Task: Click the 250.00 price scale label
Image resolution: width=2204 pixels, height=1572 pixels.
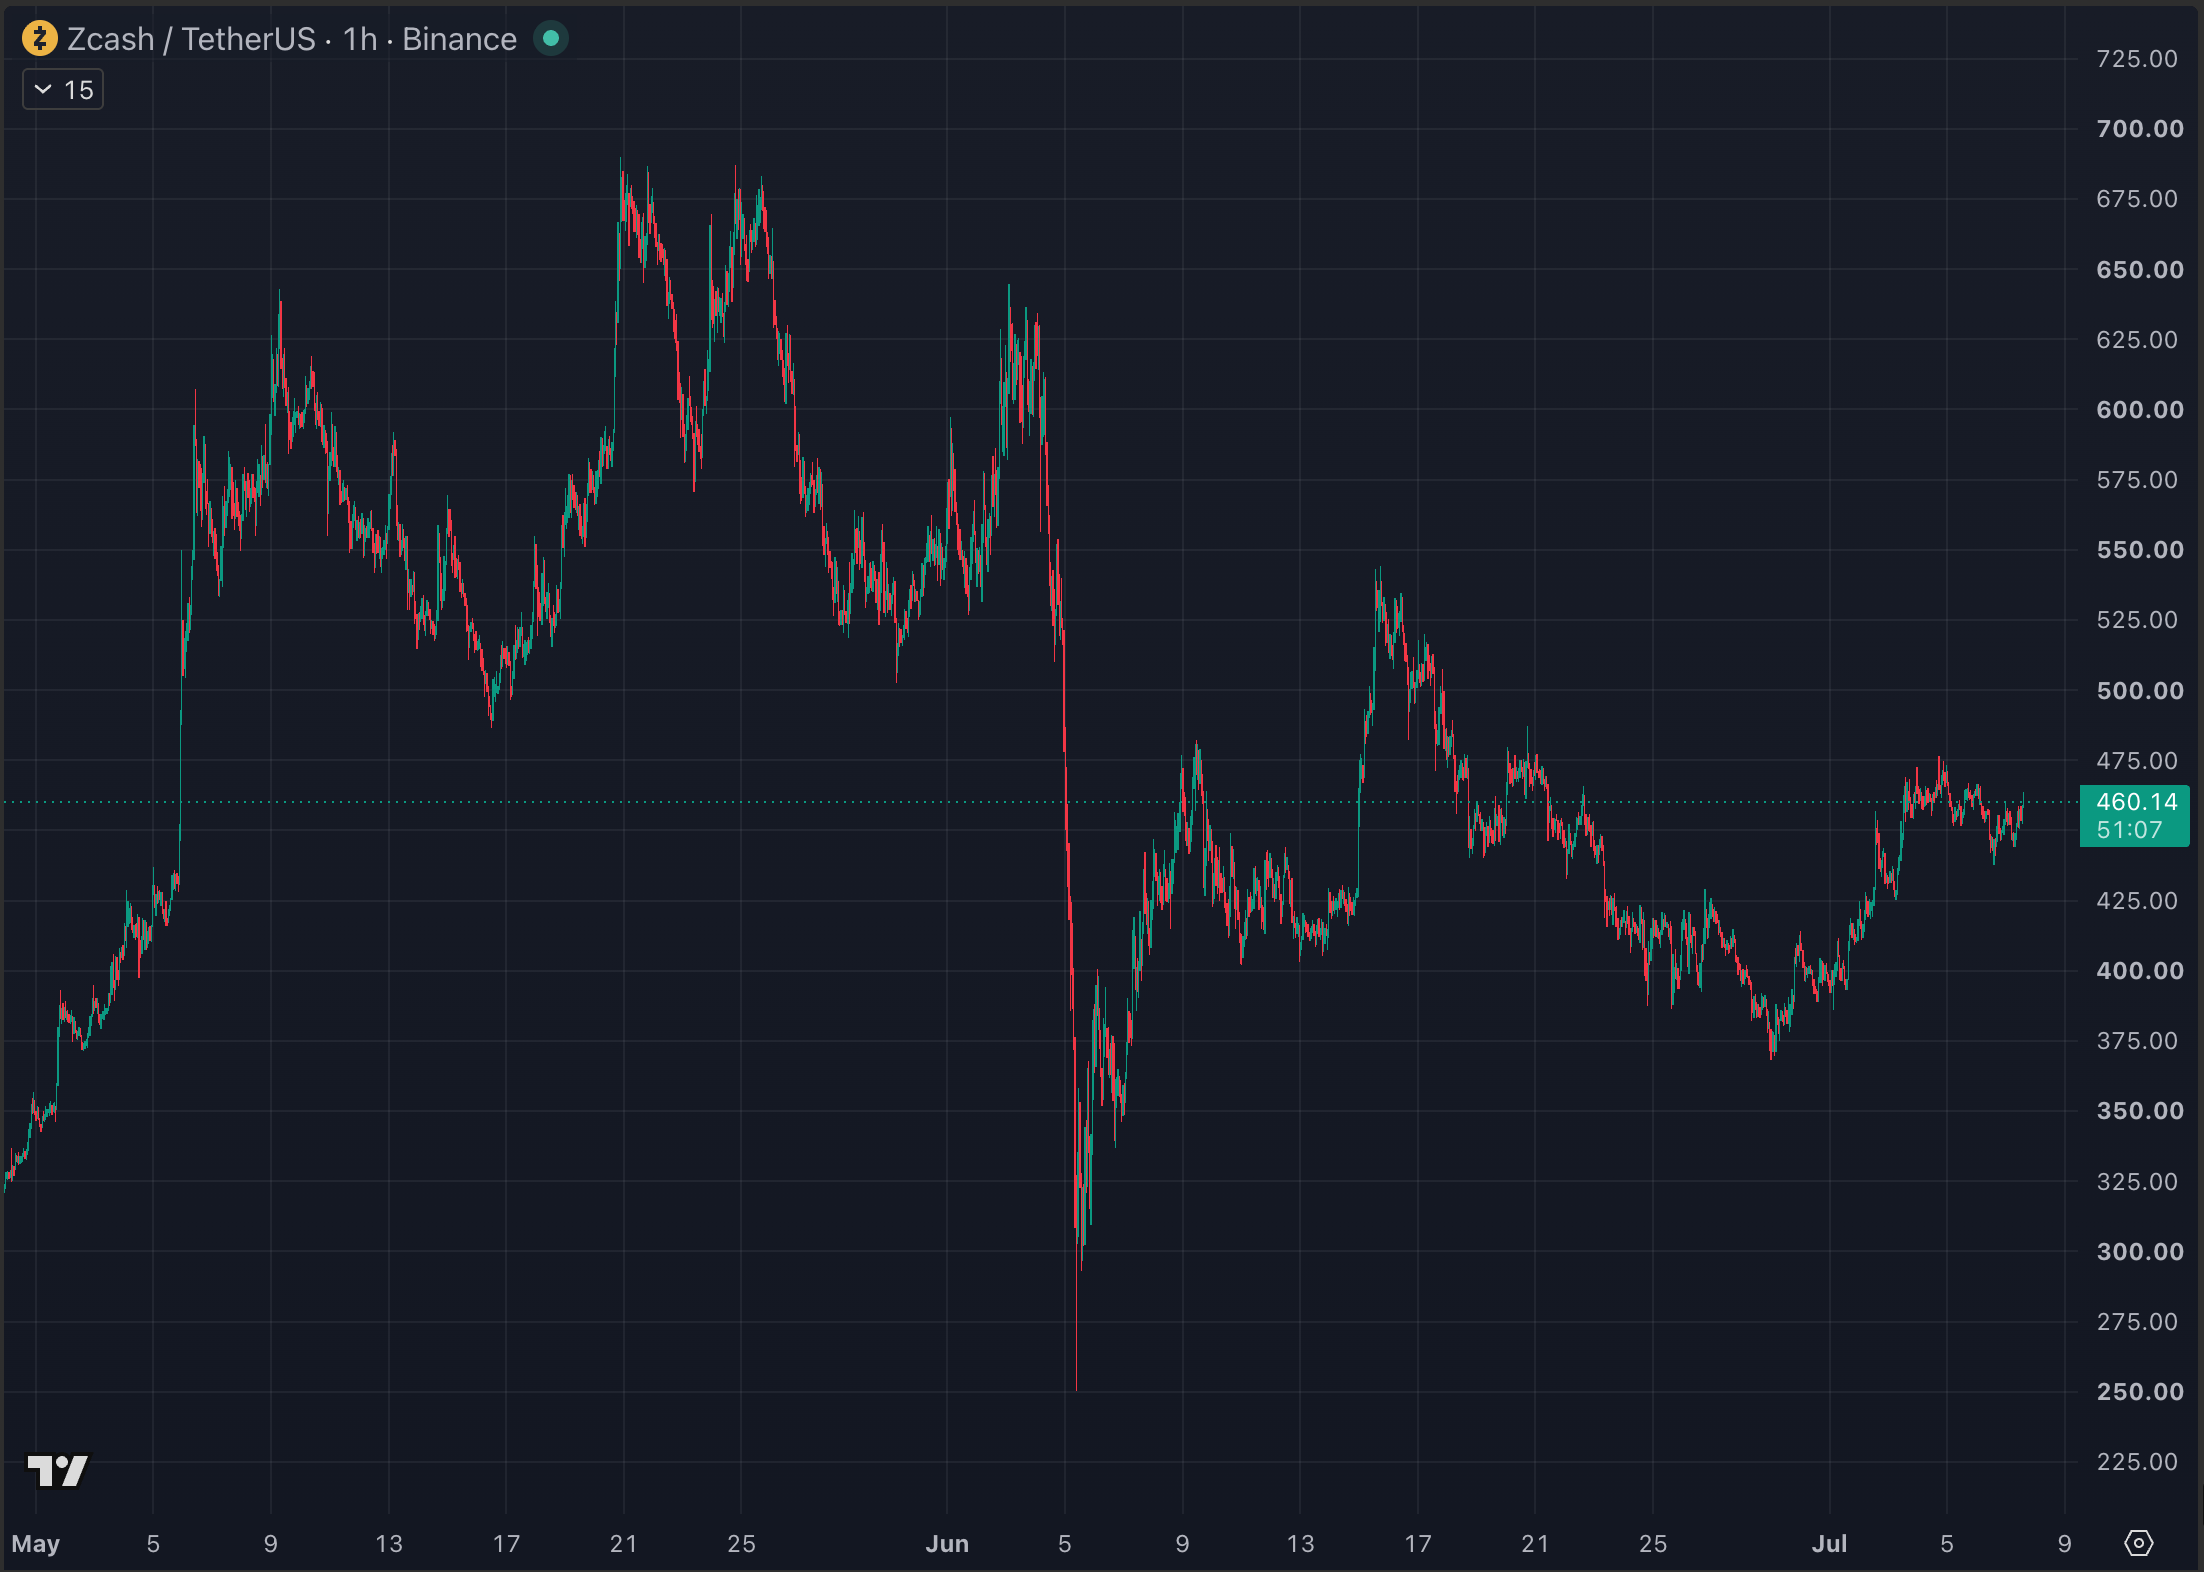Action: pyautogui.click(x=2139, y=1392)
